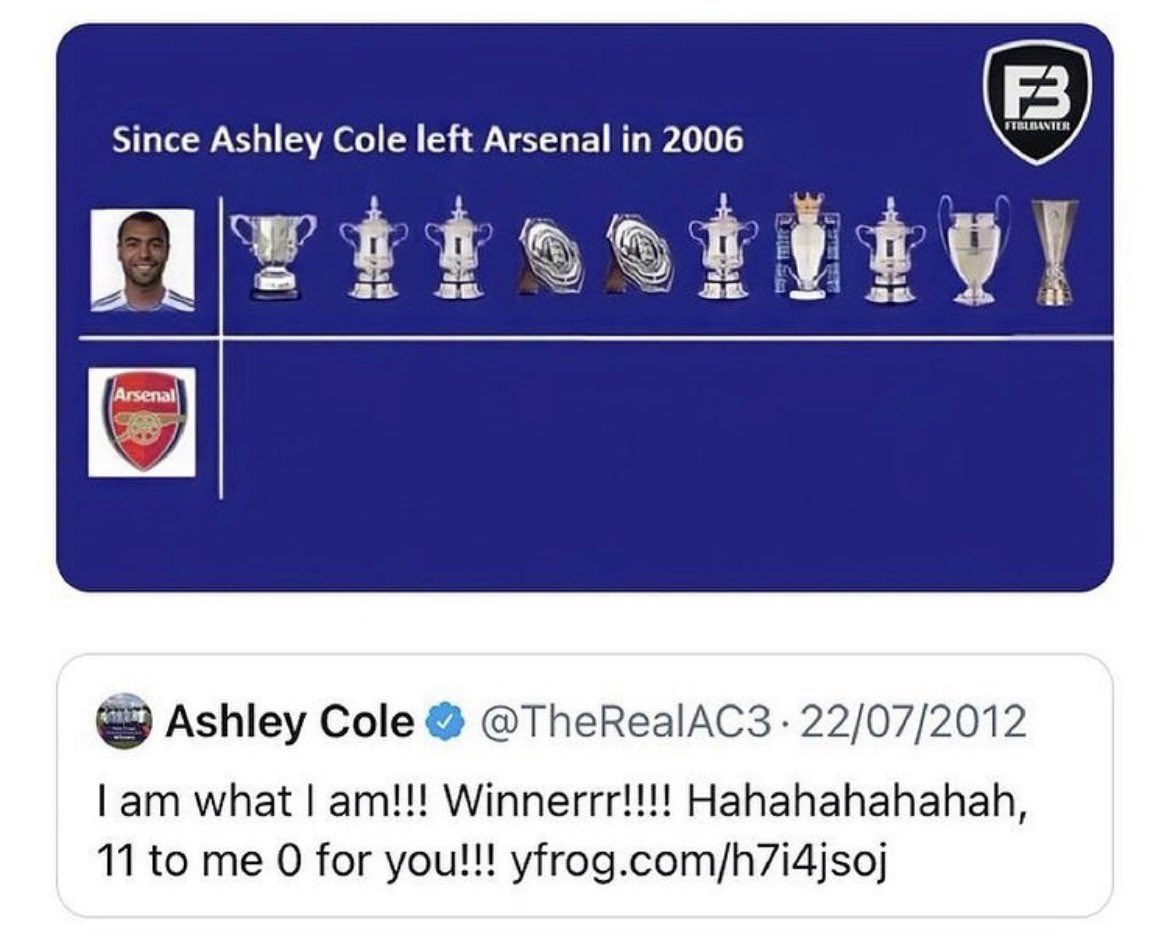The width and height of the screenshot is (1170, 946).
Task: Open Ashley Cole's player photo
Action: [143, 260]
